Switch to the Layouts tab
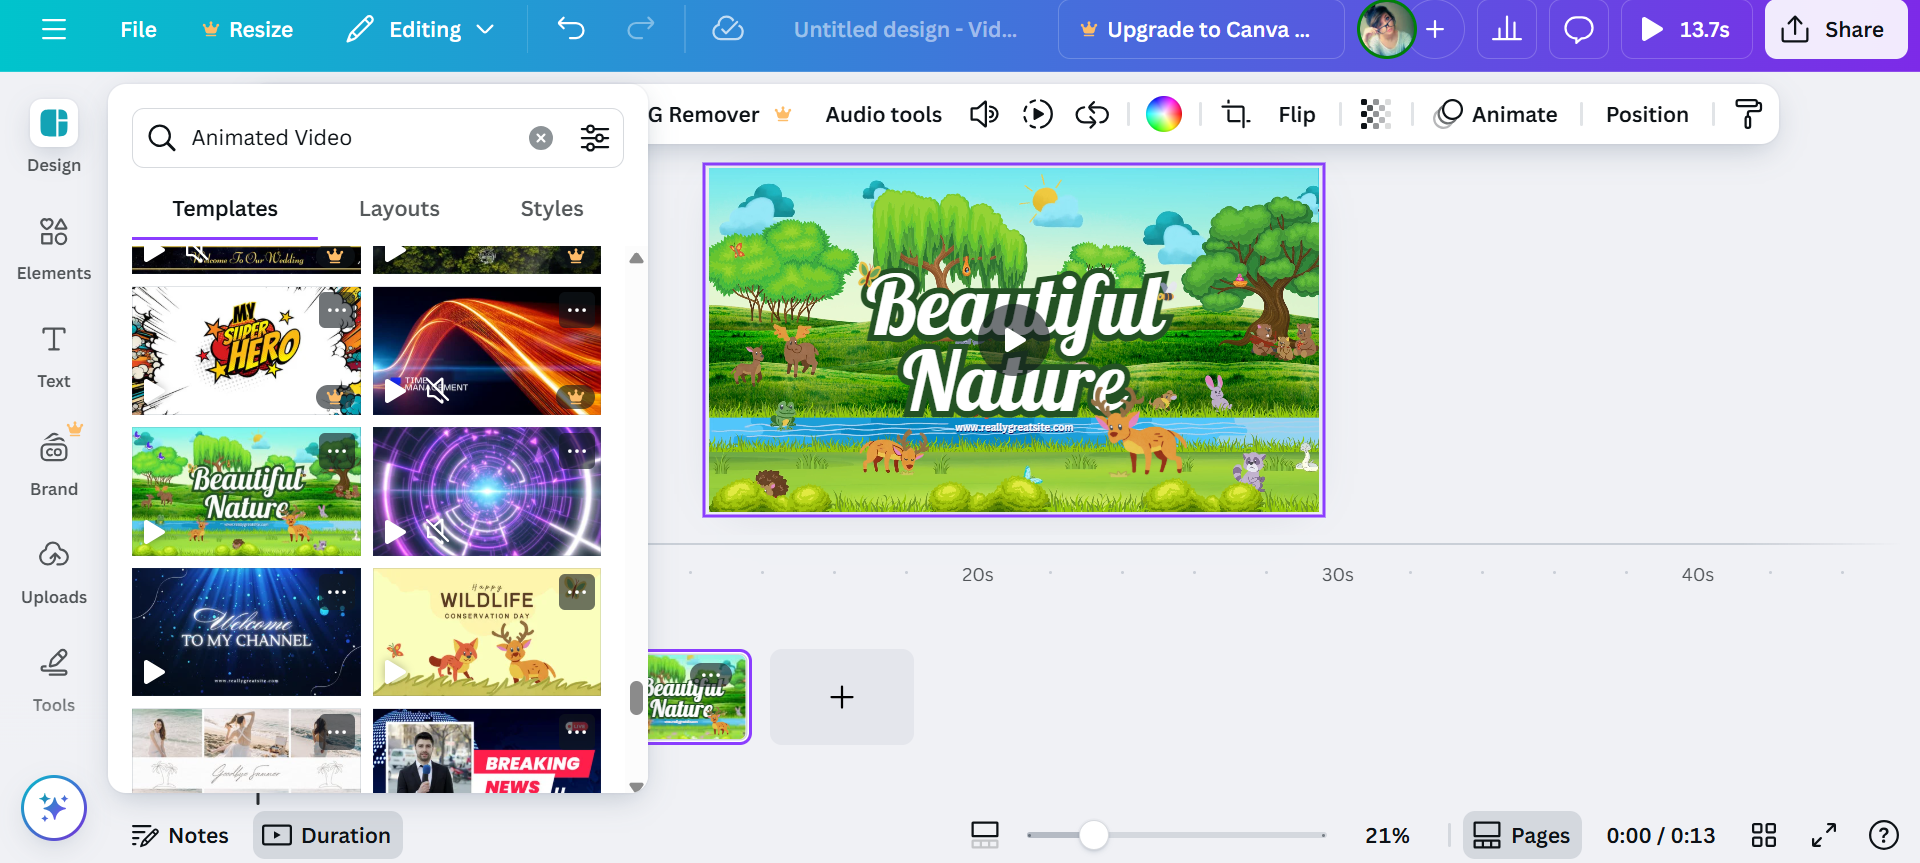 (x=399, y=209)
